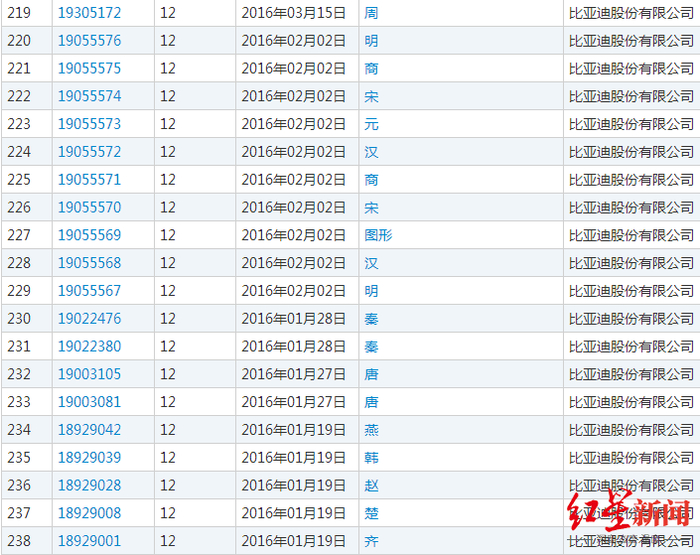Click trademark name 楚 in row 237
This screenshot has height=555, width=700.
click(x=371, y=513)
